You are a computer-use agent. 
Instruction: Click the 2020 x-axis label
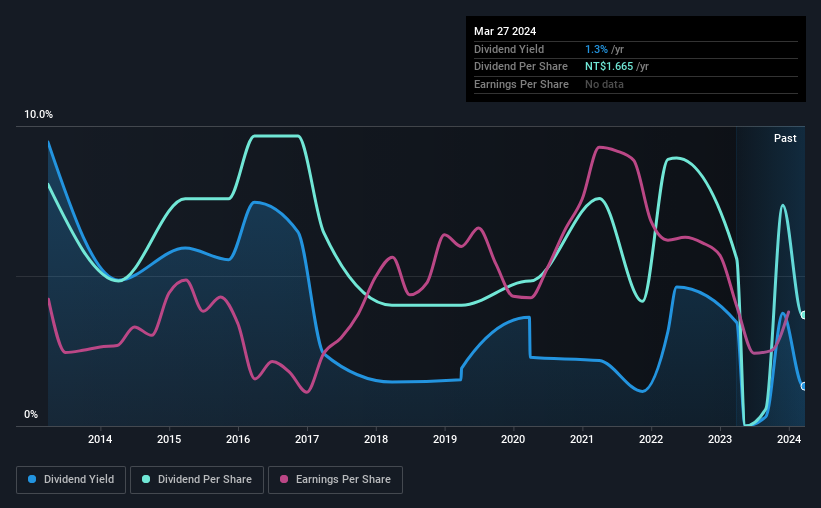point(513,439)
